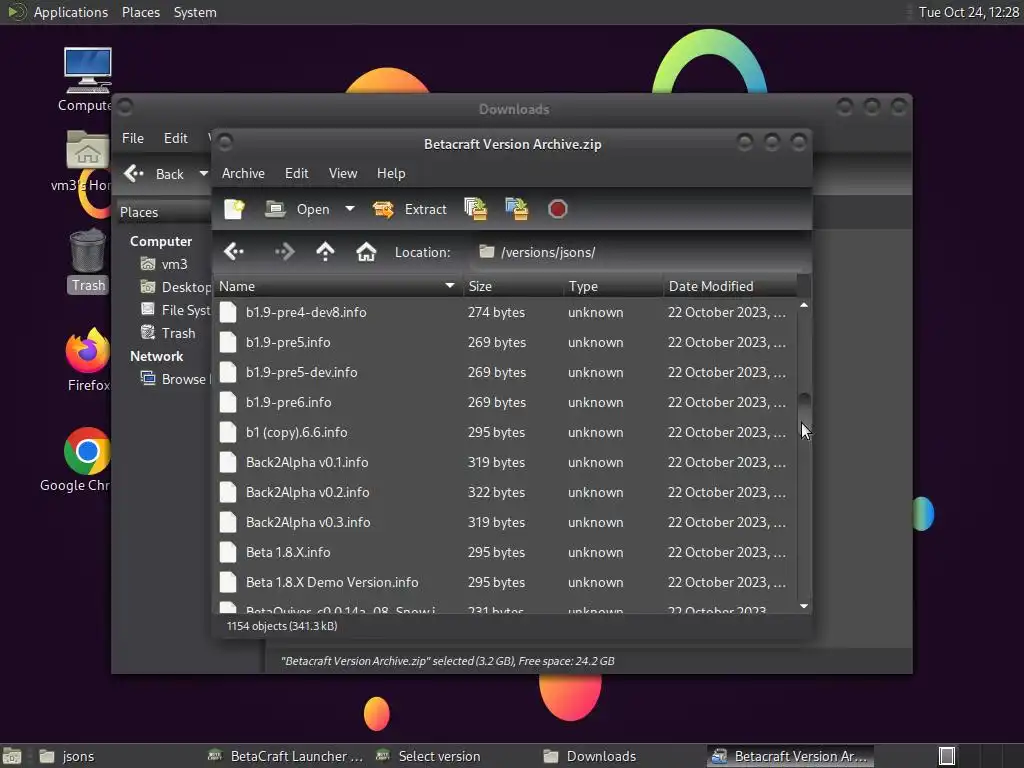Click file icon of Back2Alpha v0.2.info row
The width and height of the screenshot is (1024, 768).
[x=228, y=492]
